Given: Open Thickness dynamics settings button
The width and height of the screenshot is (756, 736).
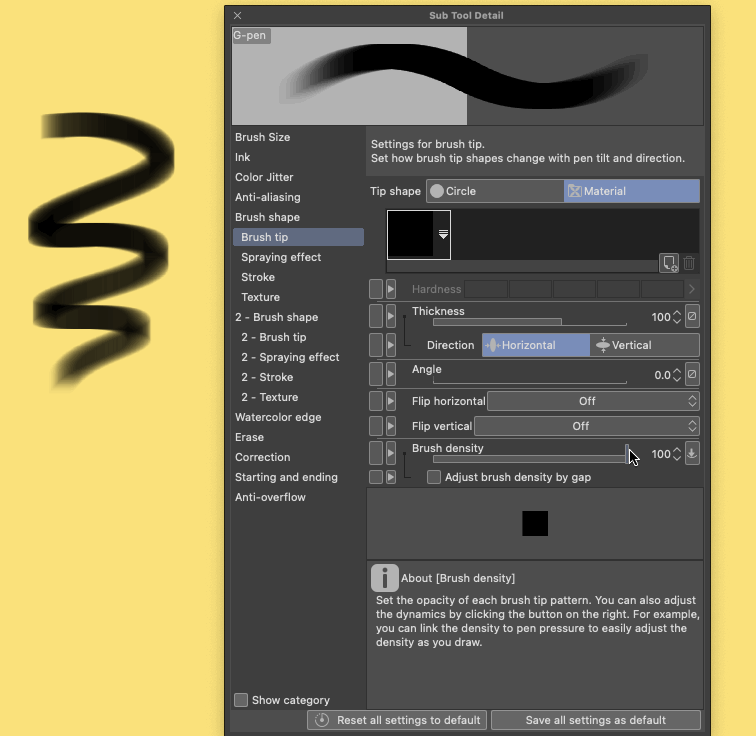Looking at the screenshot, I should (x=692, y=316).
